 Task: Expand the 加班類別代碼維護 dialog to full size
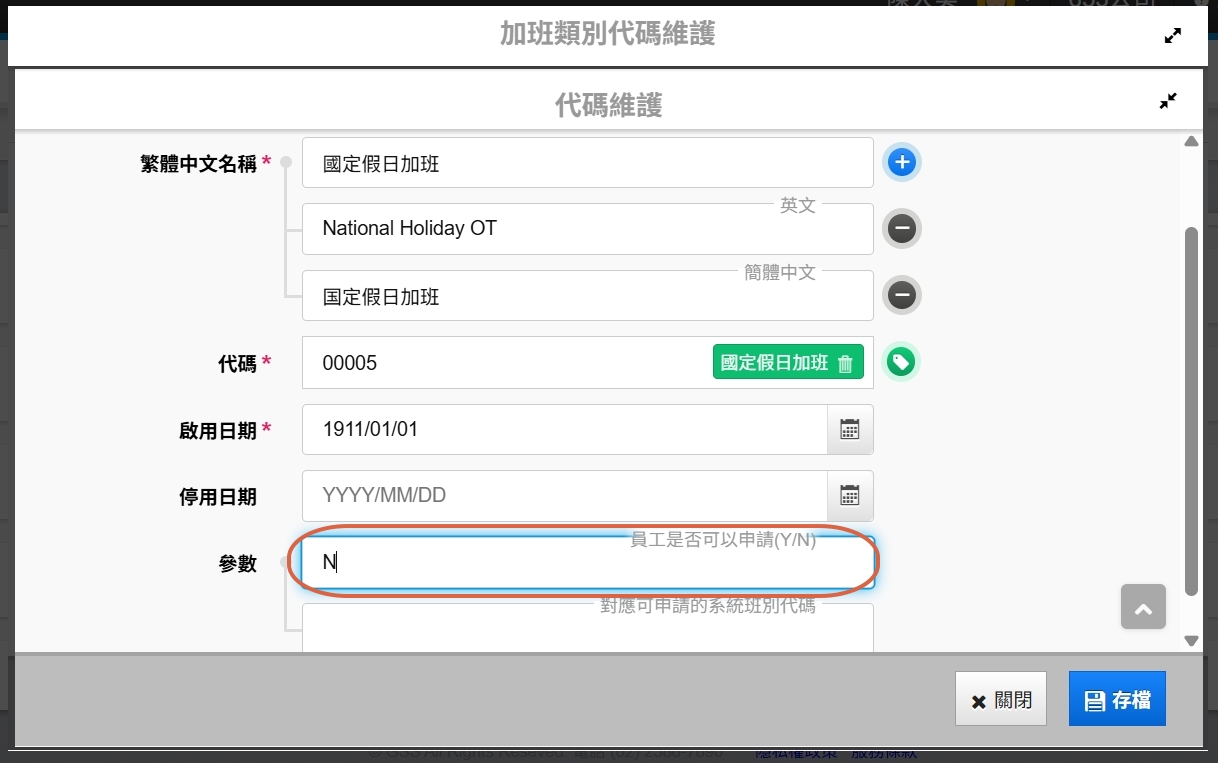tap(1173, 36)
